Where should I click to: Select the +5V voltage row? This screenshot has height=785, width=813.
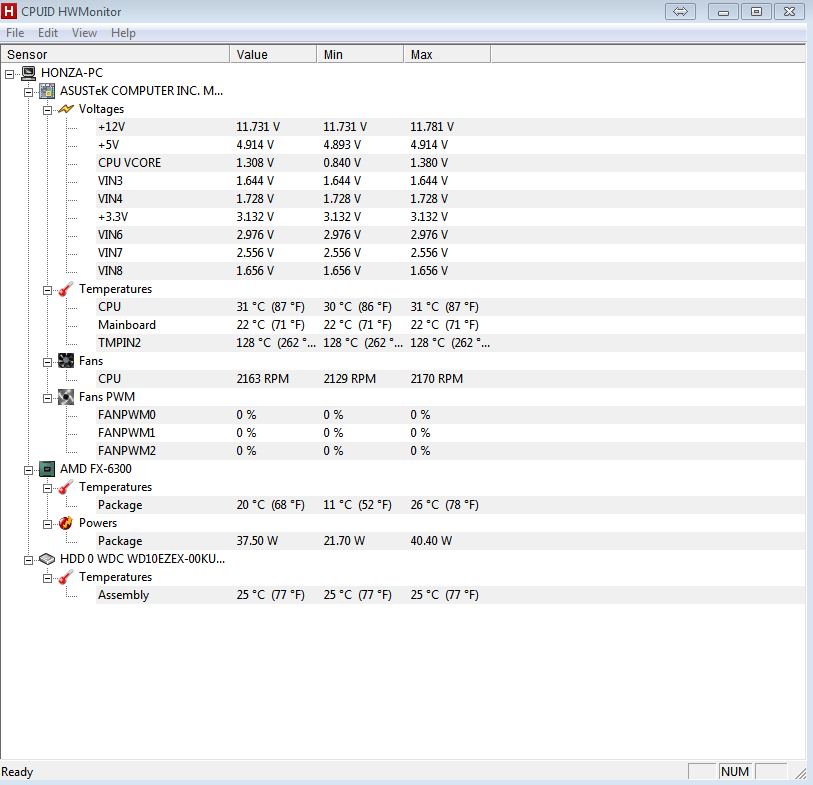450,145
